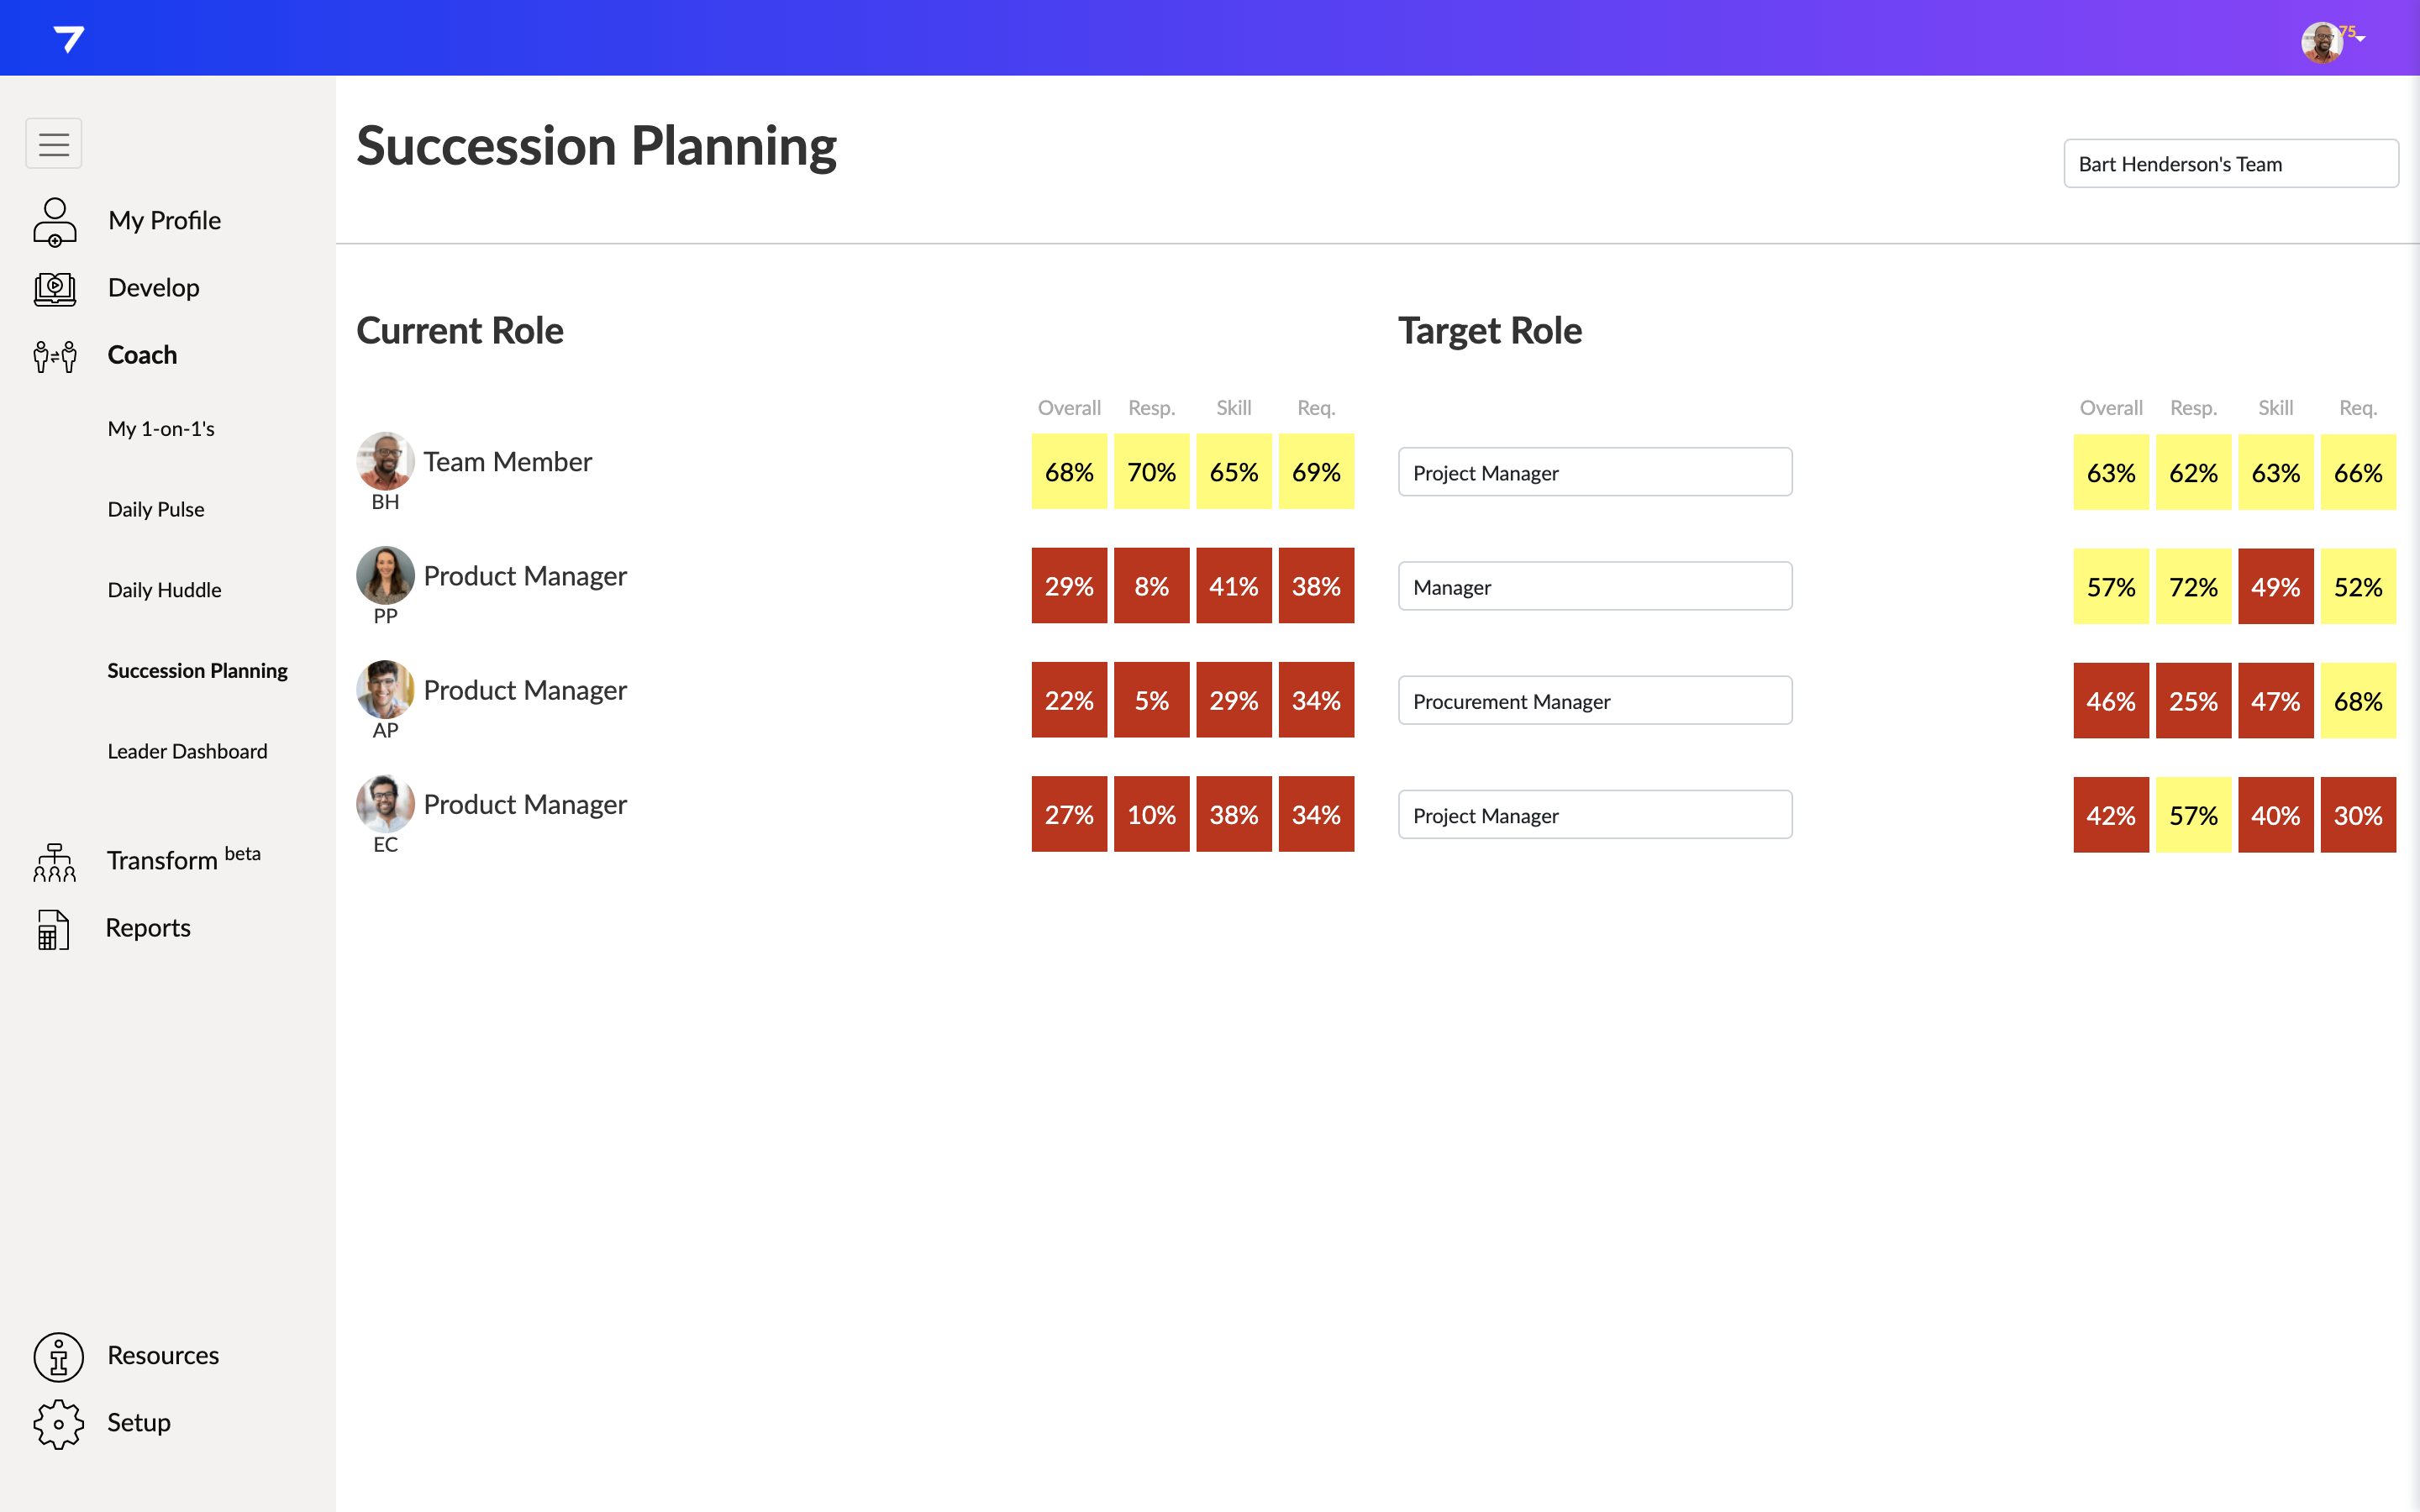Click the Develop laptop icon

[54, 288]
